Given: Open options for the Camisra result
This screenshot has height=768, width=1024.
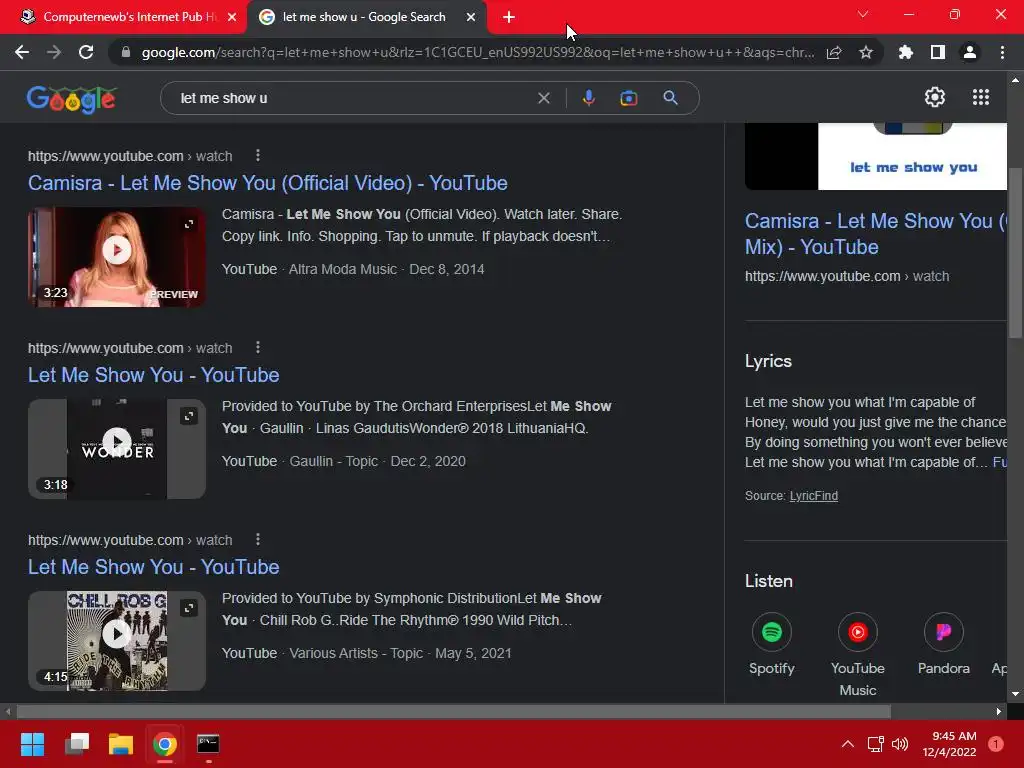Looking at the screenshot, I should (x=258, y=155).
